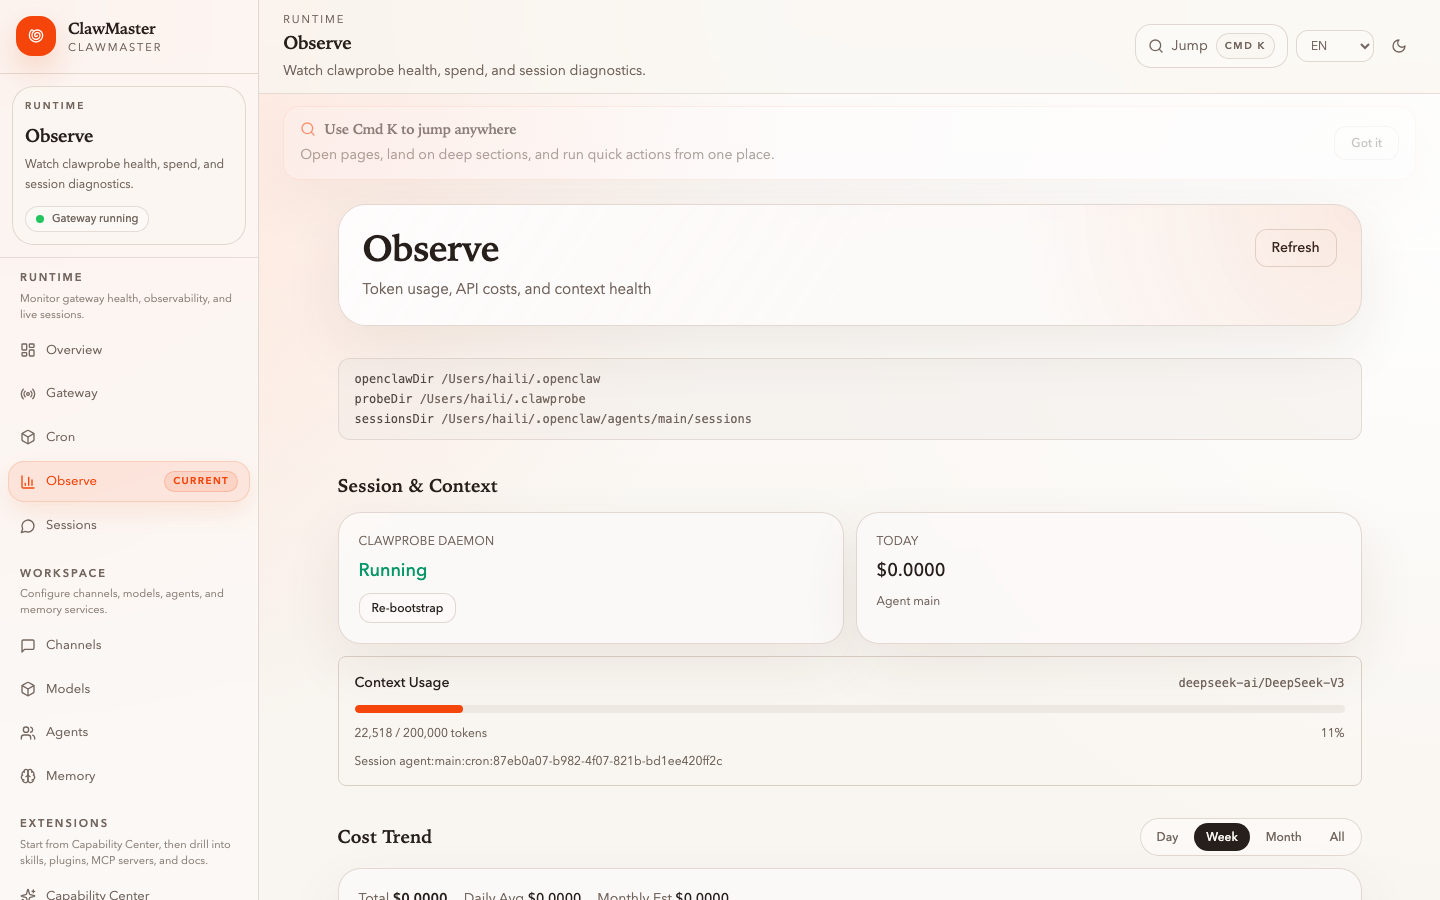Click the green Gateway running status dot
1440x900 pixels.
(40, 219)
